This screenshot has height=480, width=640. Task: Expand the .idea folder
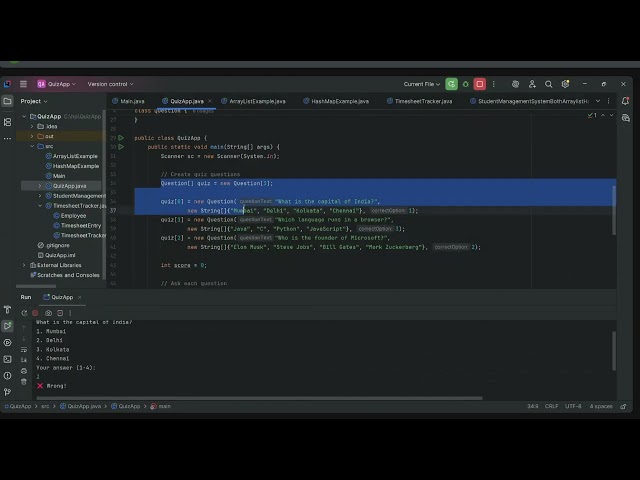[32, 127]
